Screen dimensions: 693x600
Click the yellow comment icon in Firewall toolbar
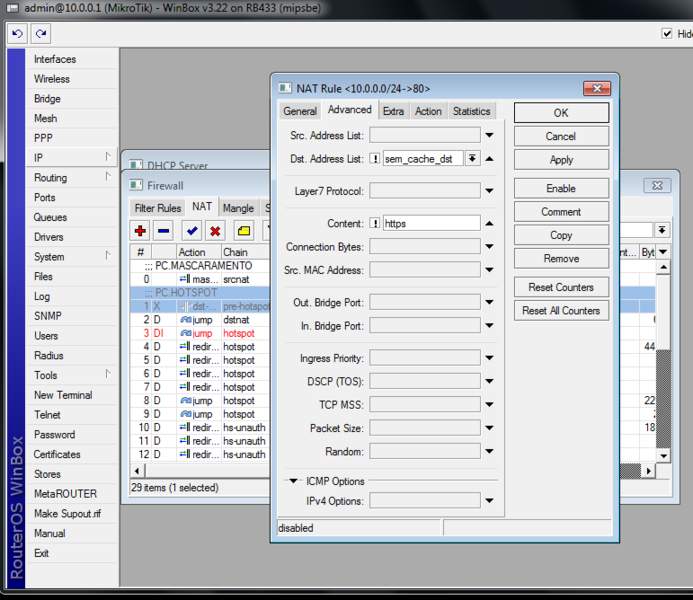243,231
